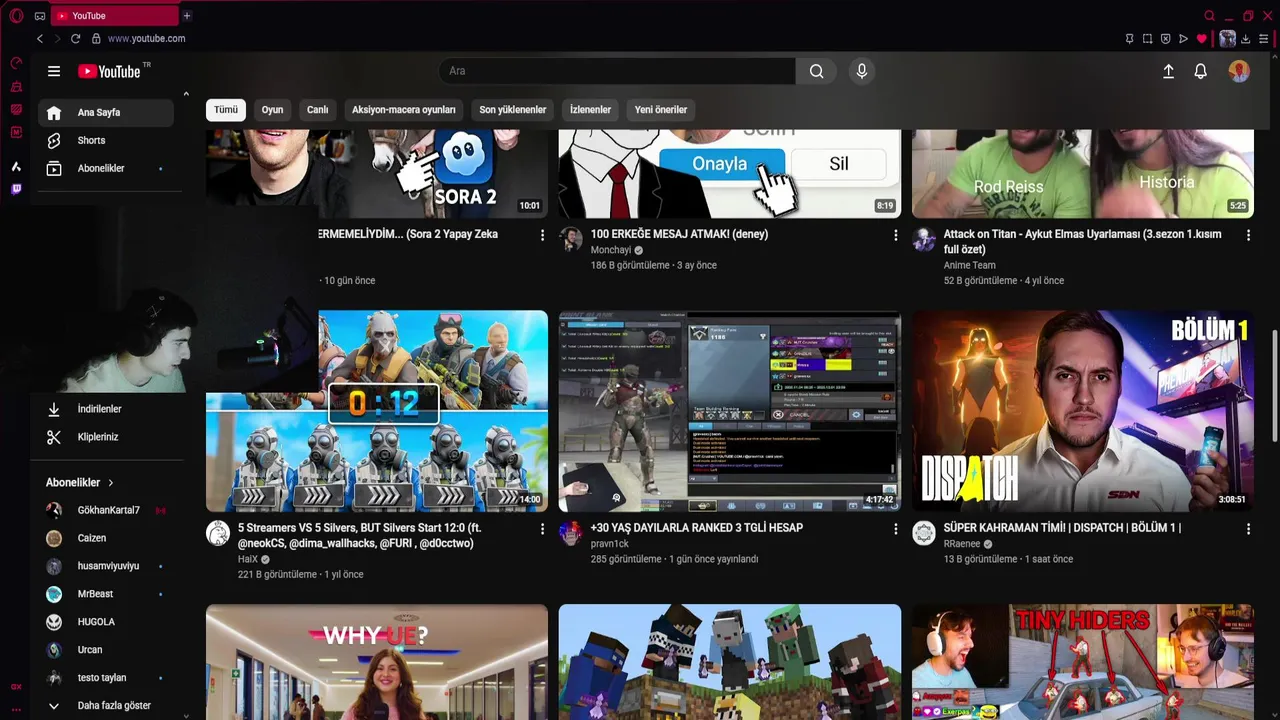Open the Twitch icon in Opera sidebar
1280x720 pixels.
point(16,189)
